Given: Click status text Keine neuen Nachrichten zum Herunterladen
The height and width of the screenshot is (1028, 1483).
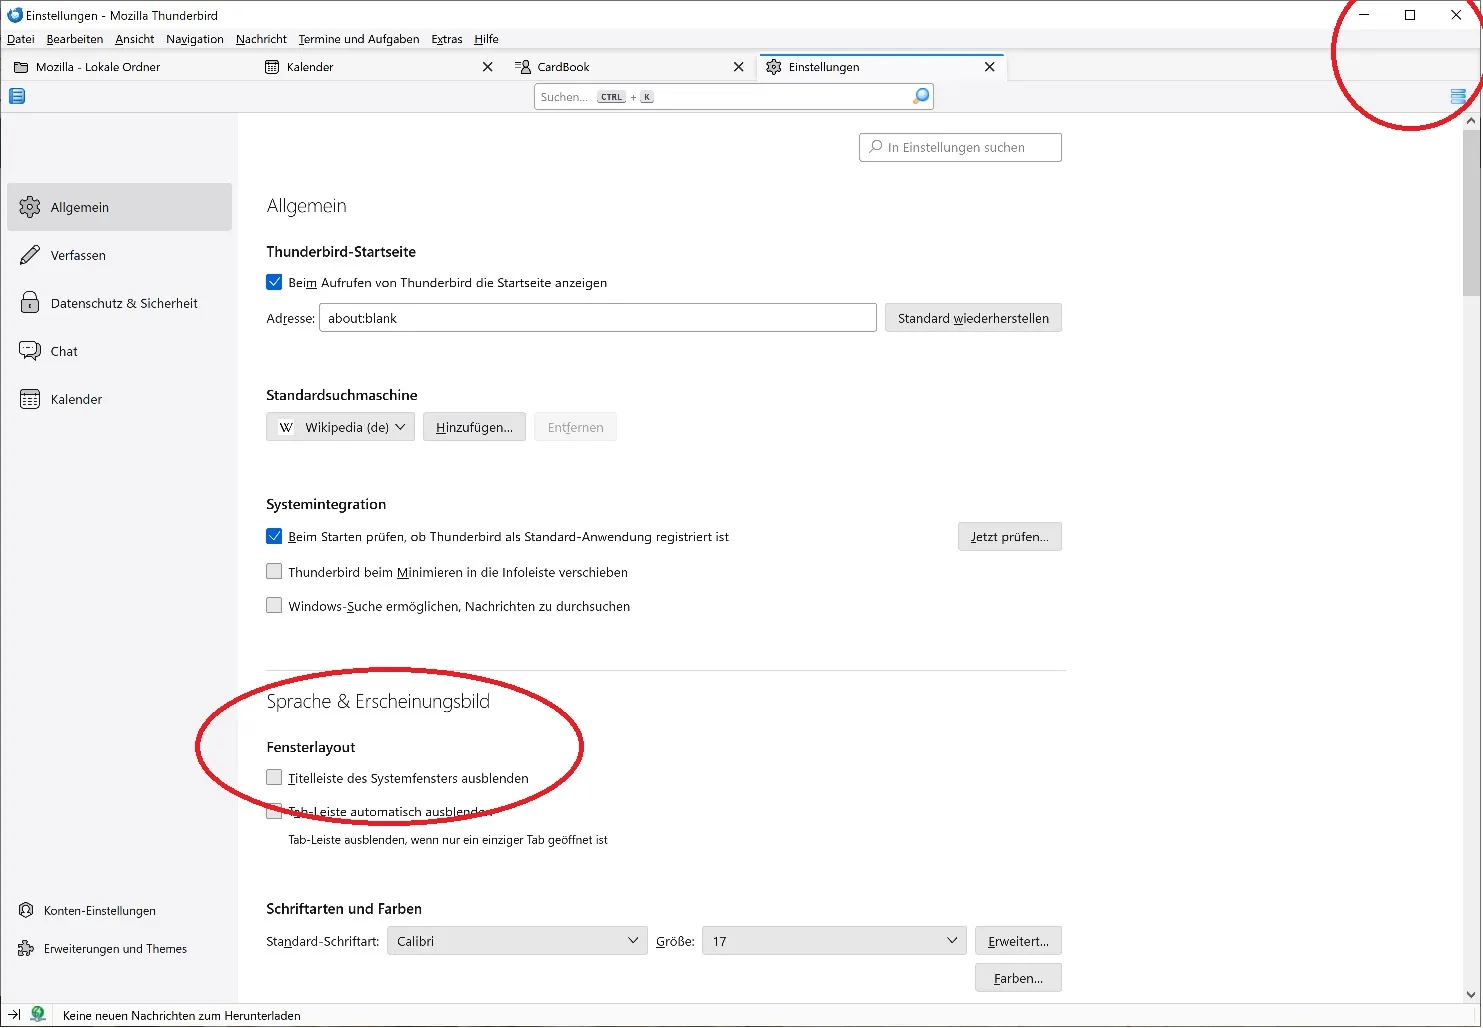Looking at the screenshot, I should coord(181,1015).
